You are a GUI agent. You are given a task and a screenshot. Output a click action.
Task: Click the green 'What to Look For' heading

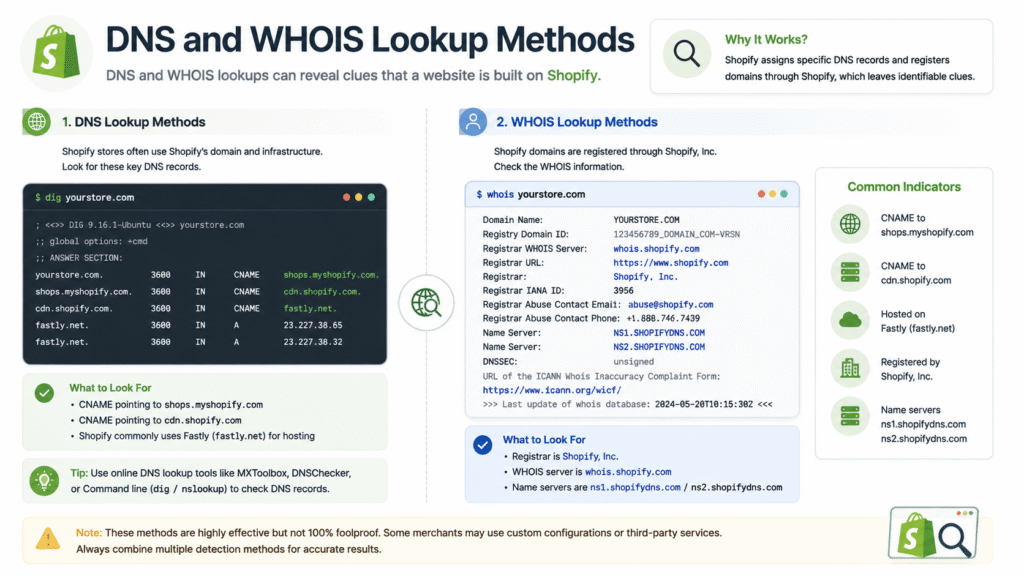coord(110,388)
